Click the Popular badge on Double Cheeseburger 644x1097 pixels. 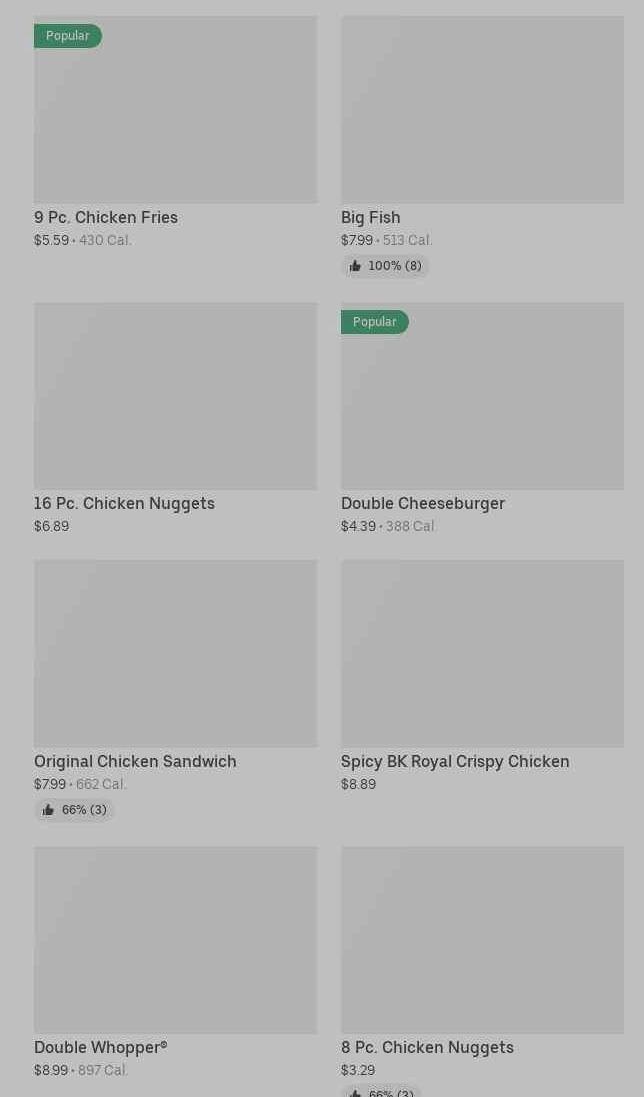(375, 322)
